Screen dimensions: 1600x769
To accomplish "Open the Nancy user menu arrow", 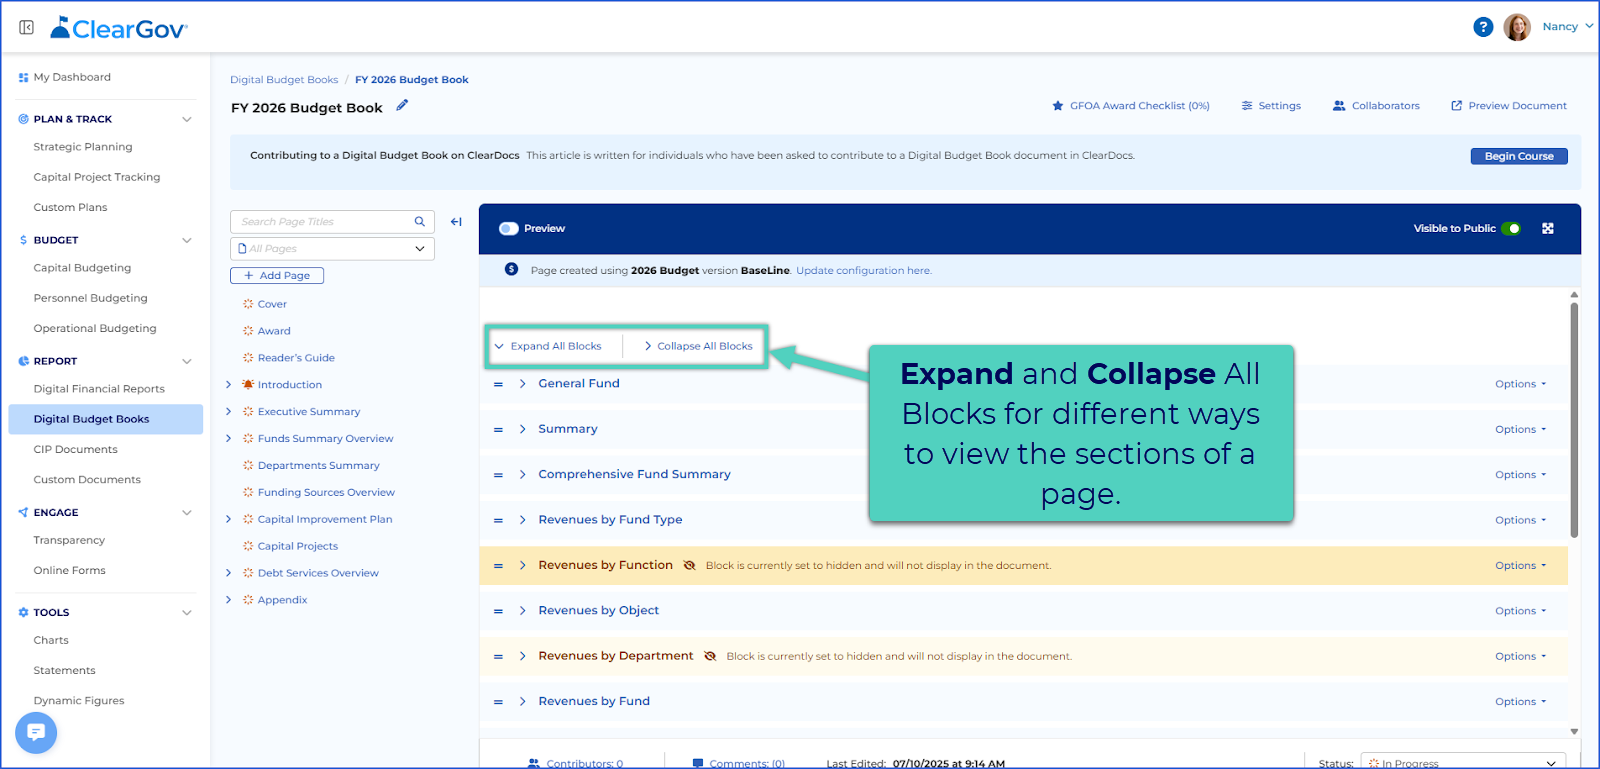I will [1589, 27].
